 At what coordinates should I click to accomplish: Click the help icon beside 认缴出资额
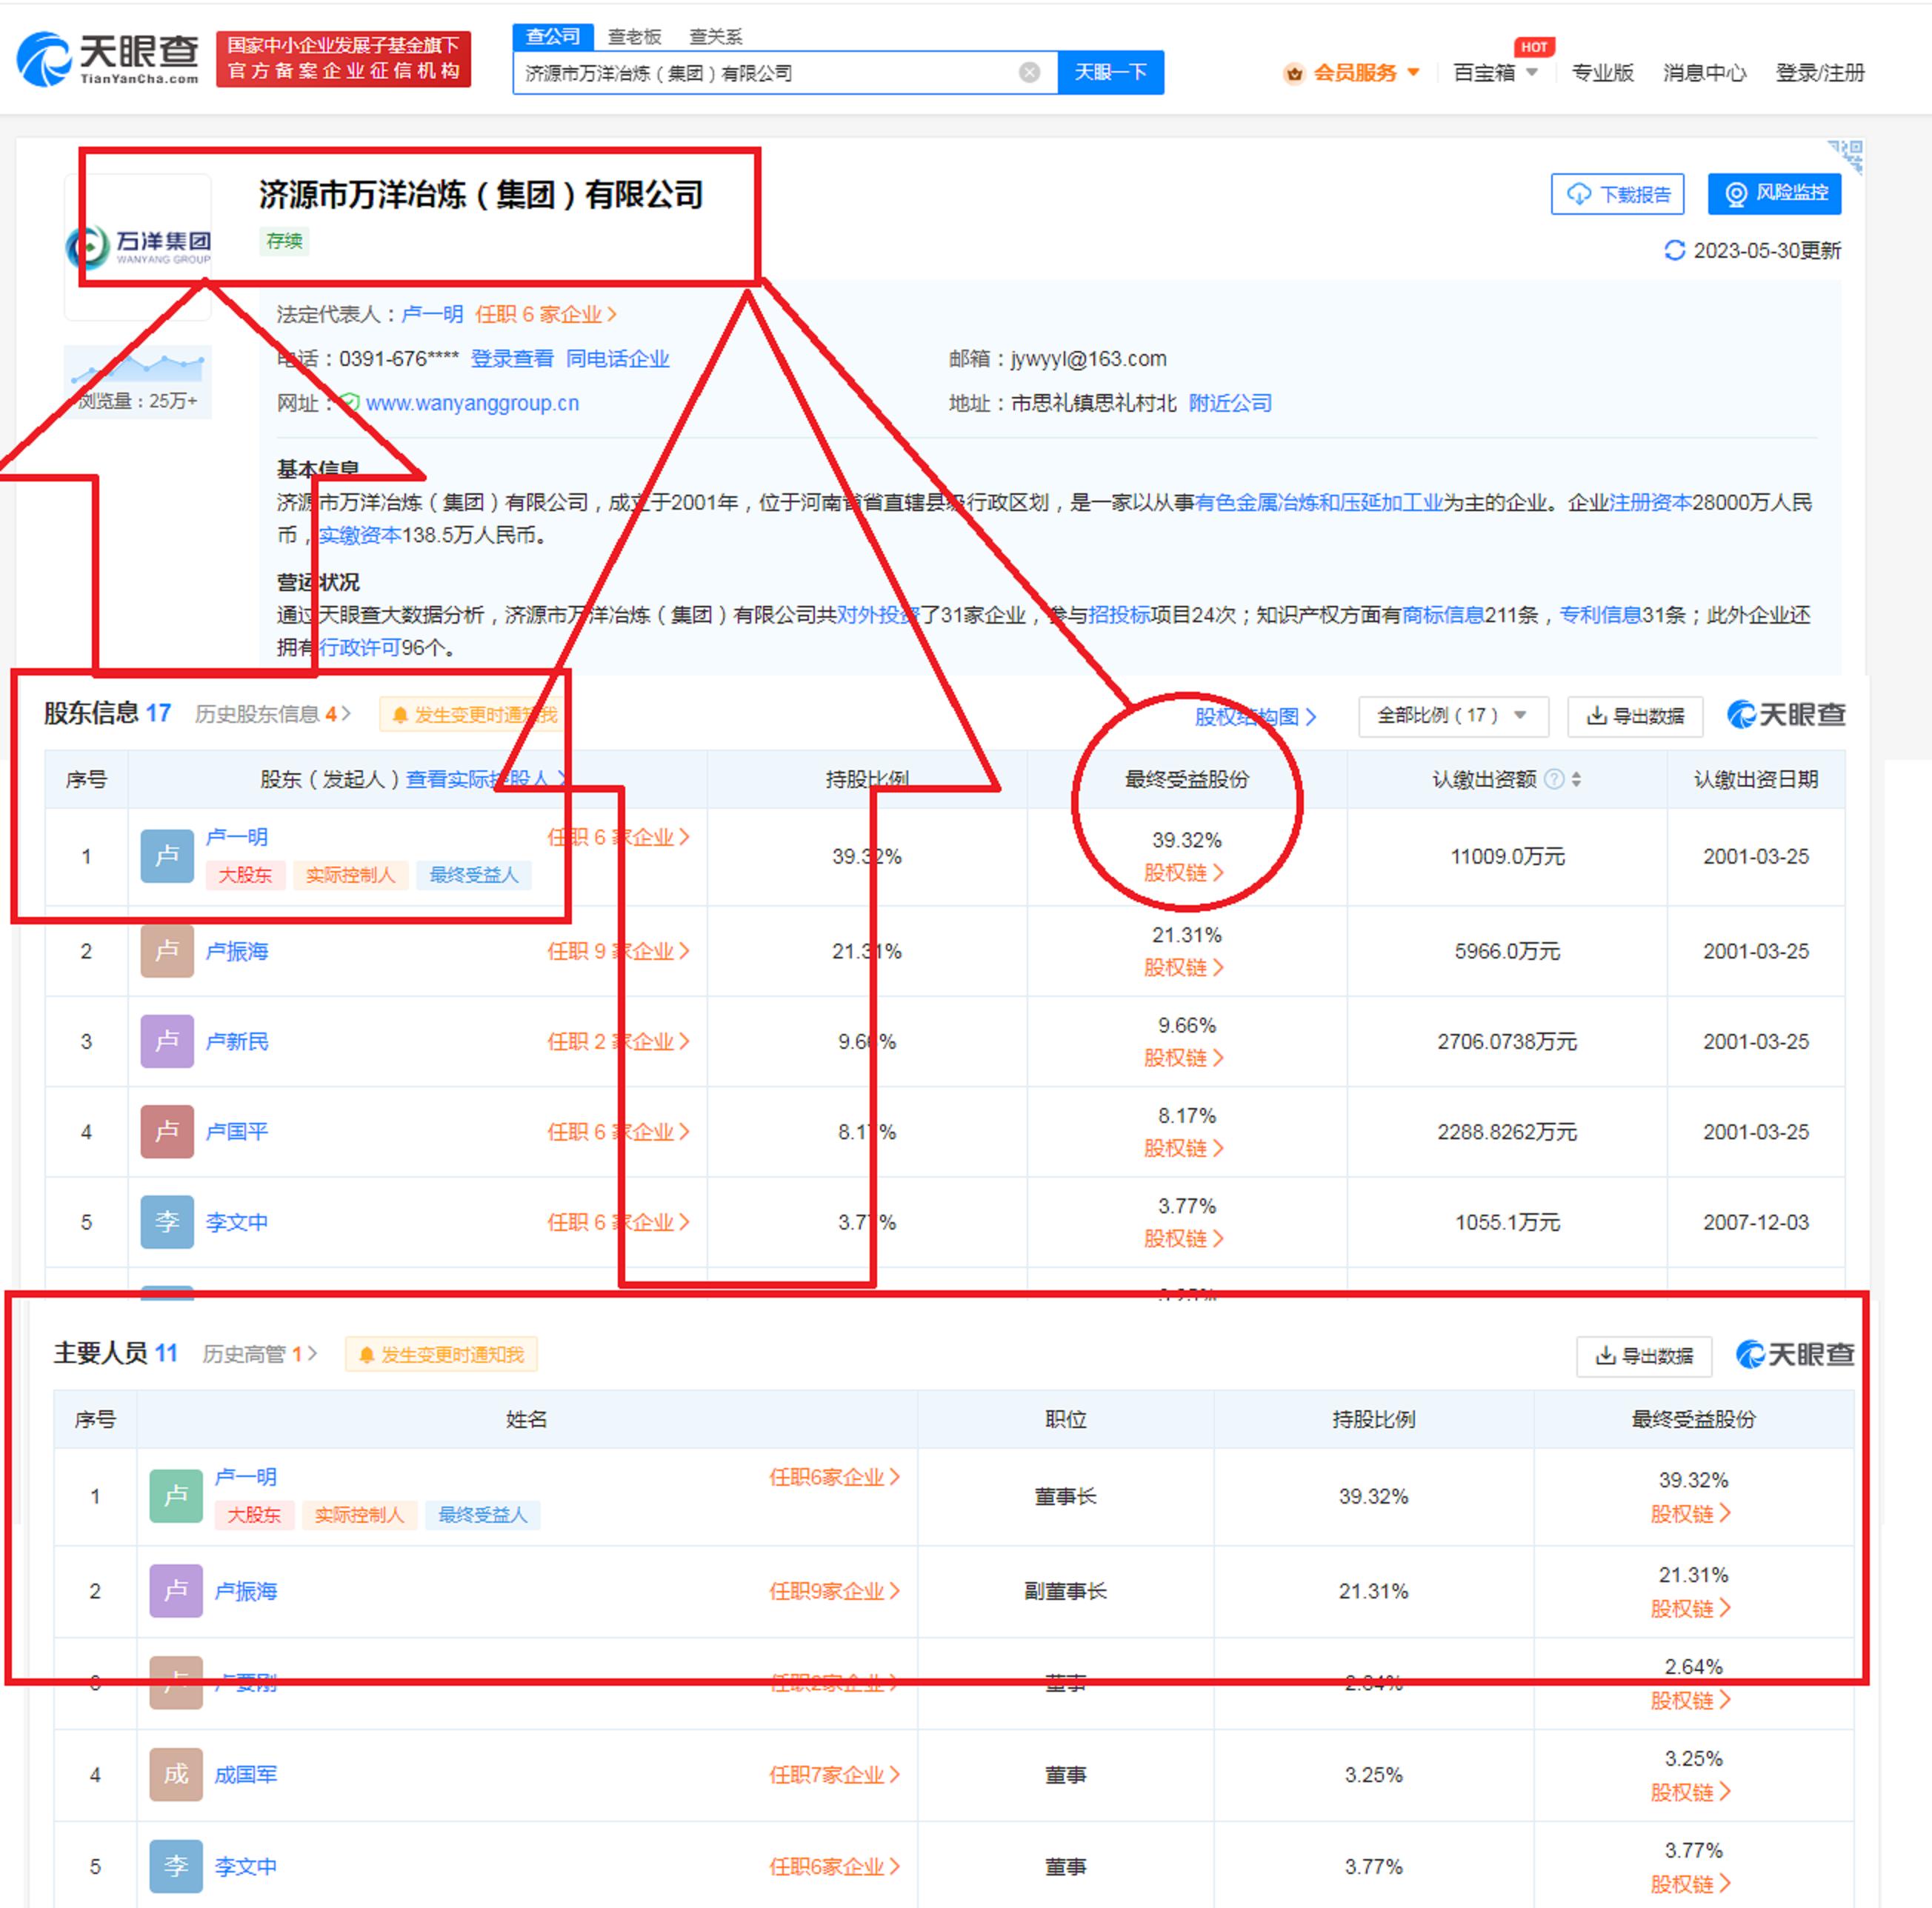[1554, 779]
